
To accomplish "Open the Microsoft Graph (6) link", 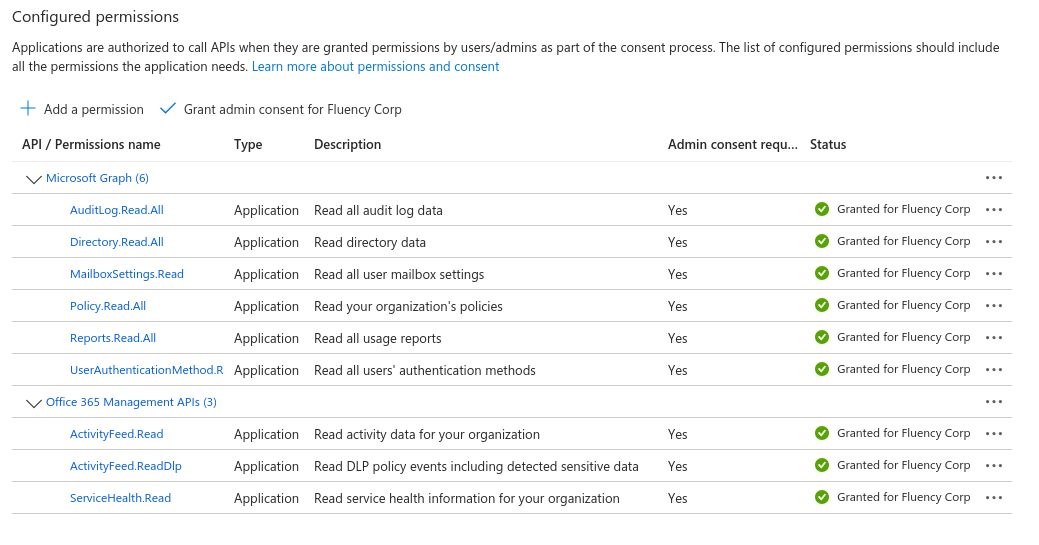I will tap(97, 178).
